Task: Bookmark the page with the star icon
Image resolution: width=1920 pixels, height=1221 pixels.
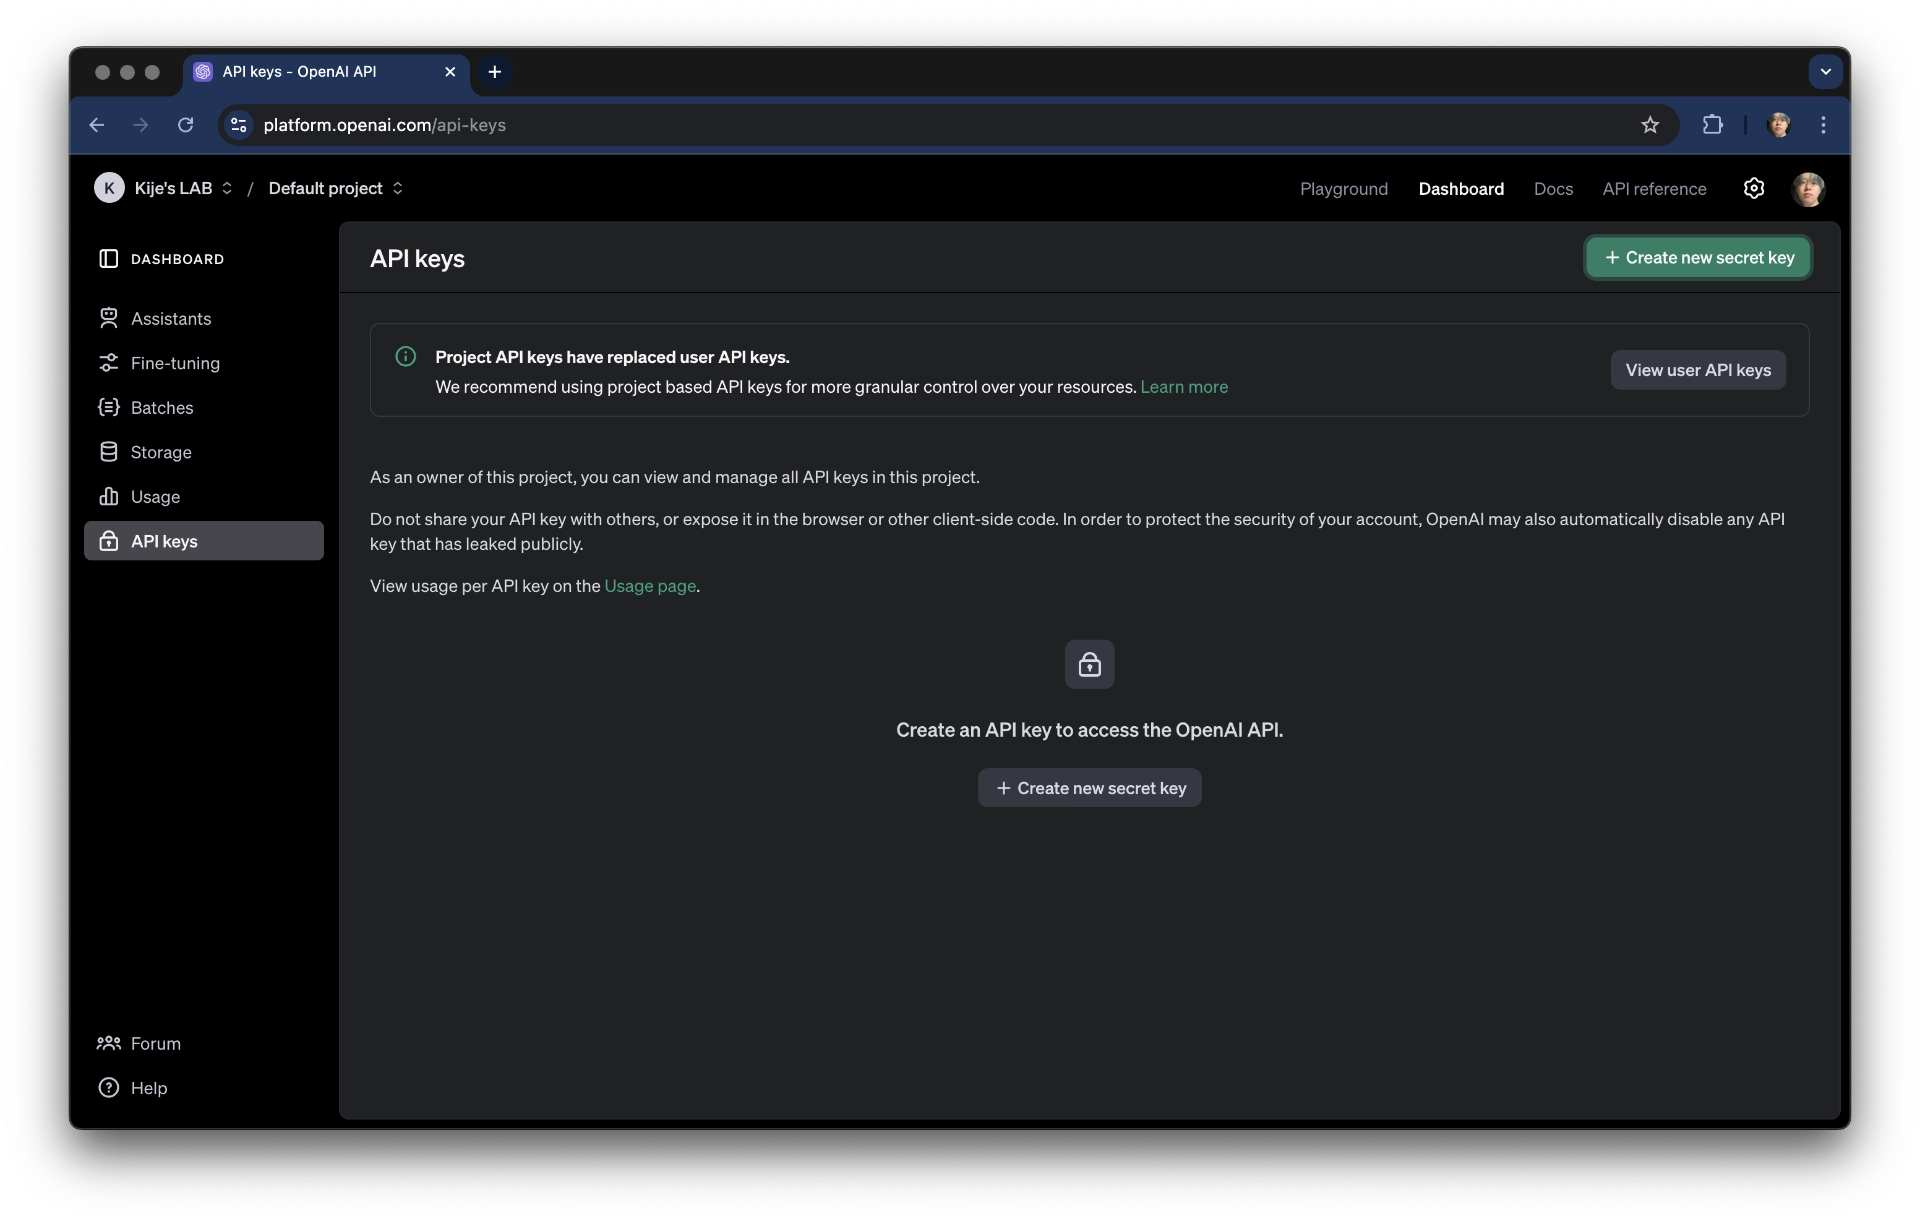Action: tap(1649, 125)
